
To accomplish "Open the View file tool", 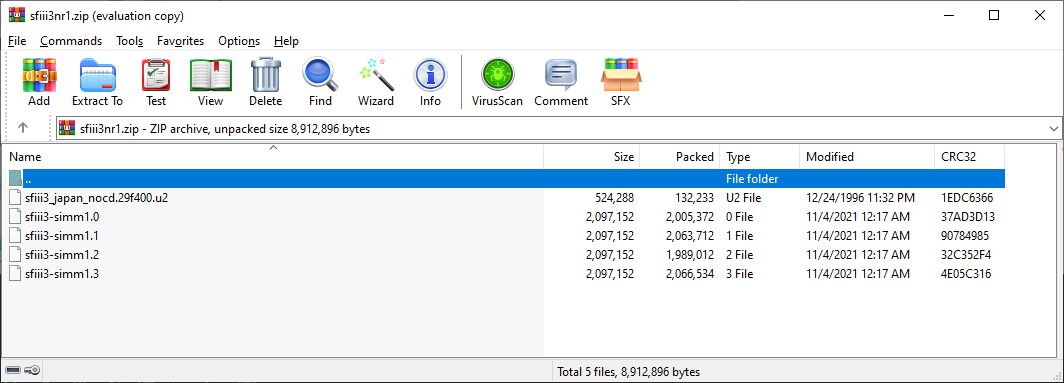I will click(210, 82).
